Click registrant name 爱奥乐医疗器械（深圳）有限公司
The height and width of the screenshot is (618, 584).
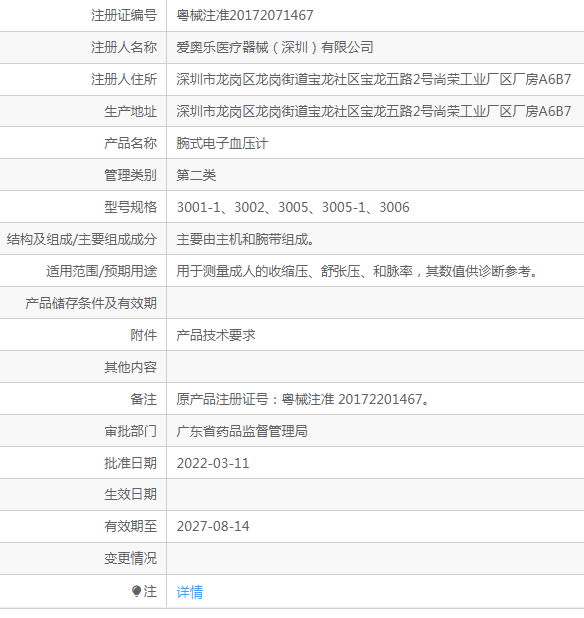(x=275, y=47)
